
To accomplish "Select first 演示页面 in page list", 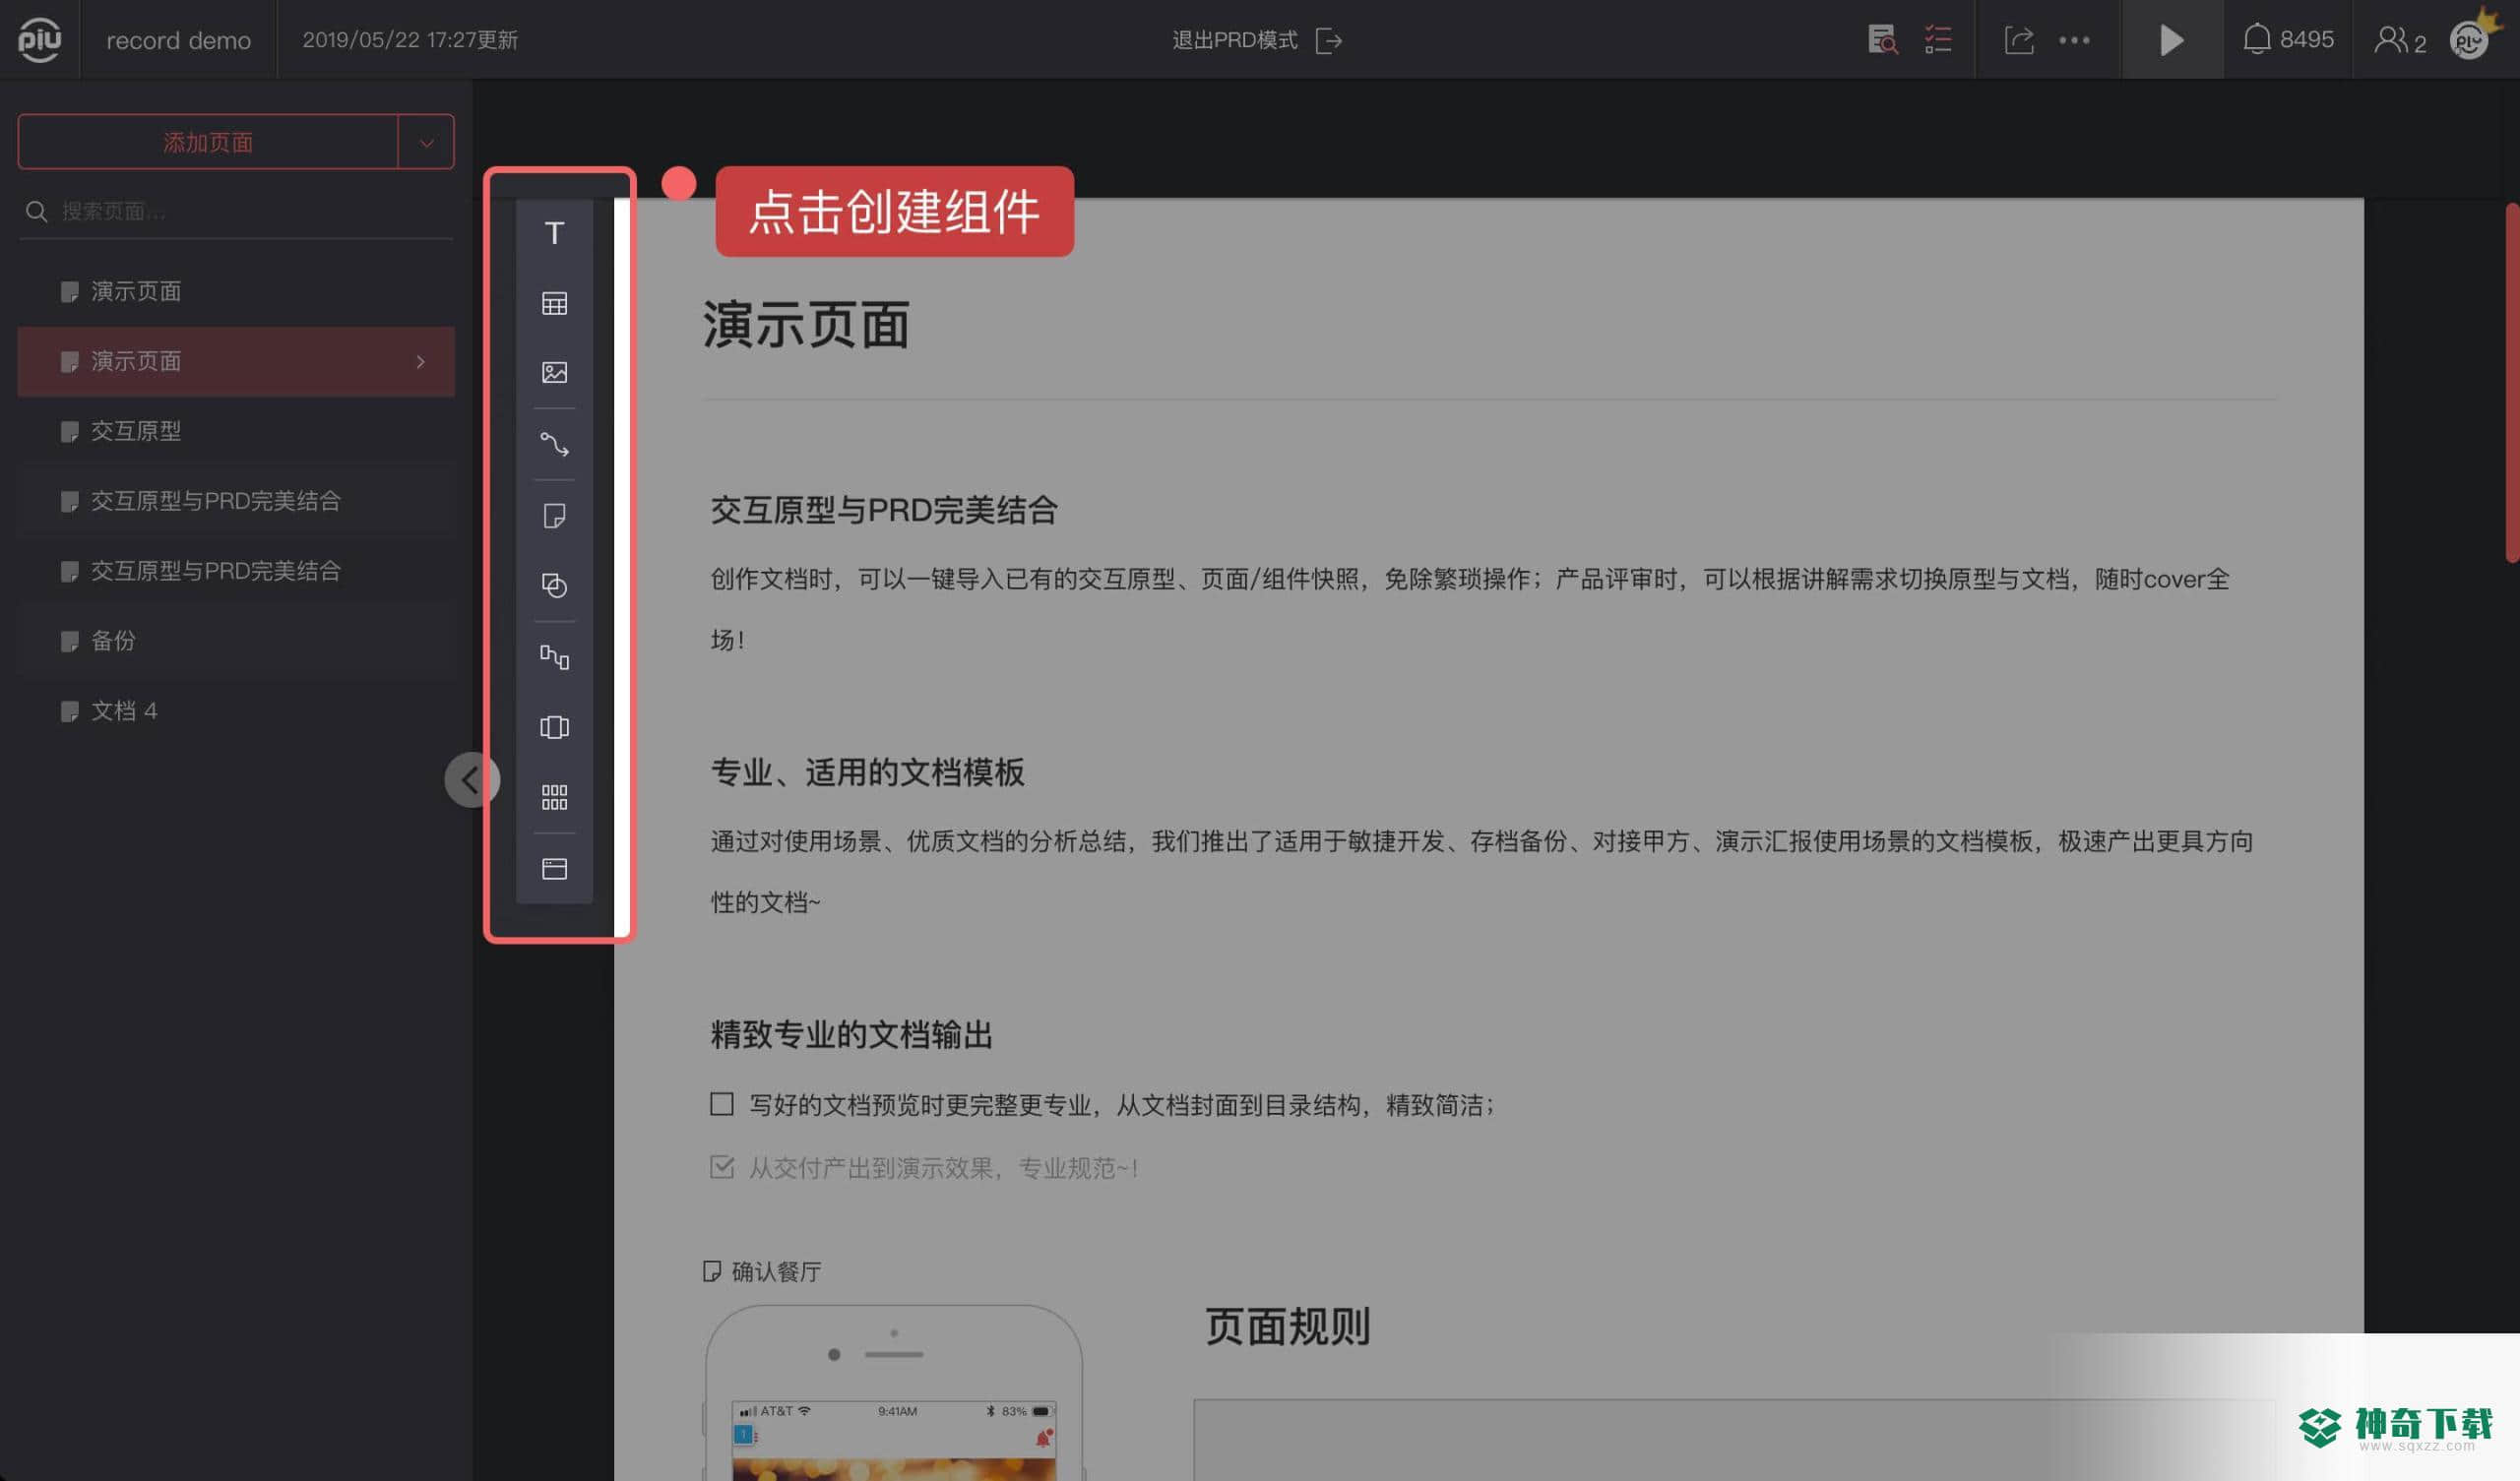I will click(x=236, y=291).
